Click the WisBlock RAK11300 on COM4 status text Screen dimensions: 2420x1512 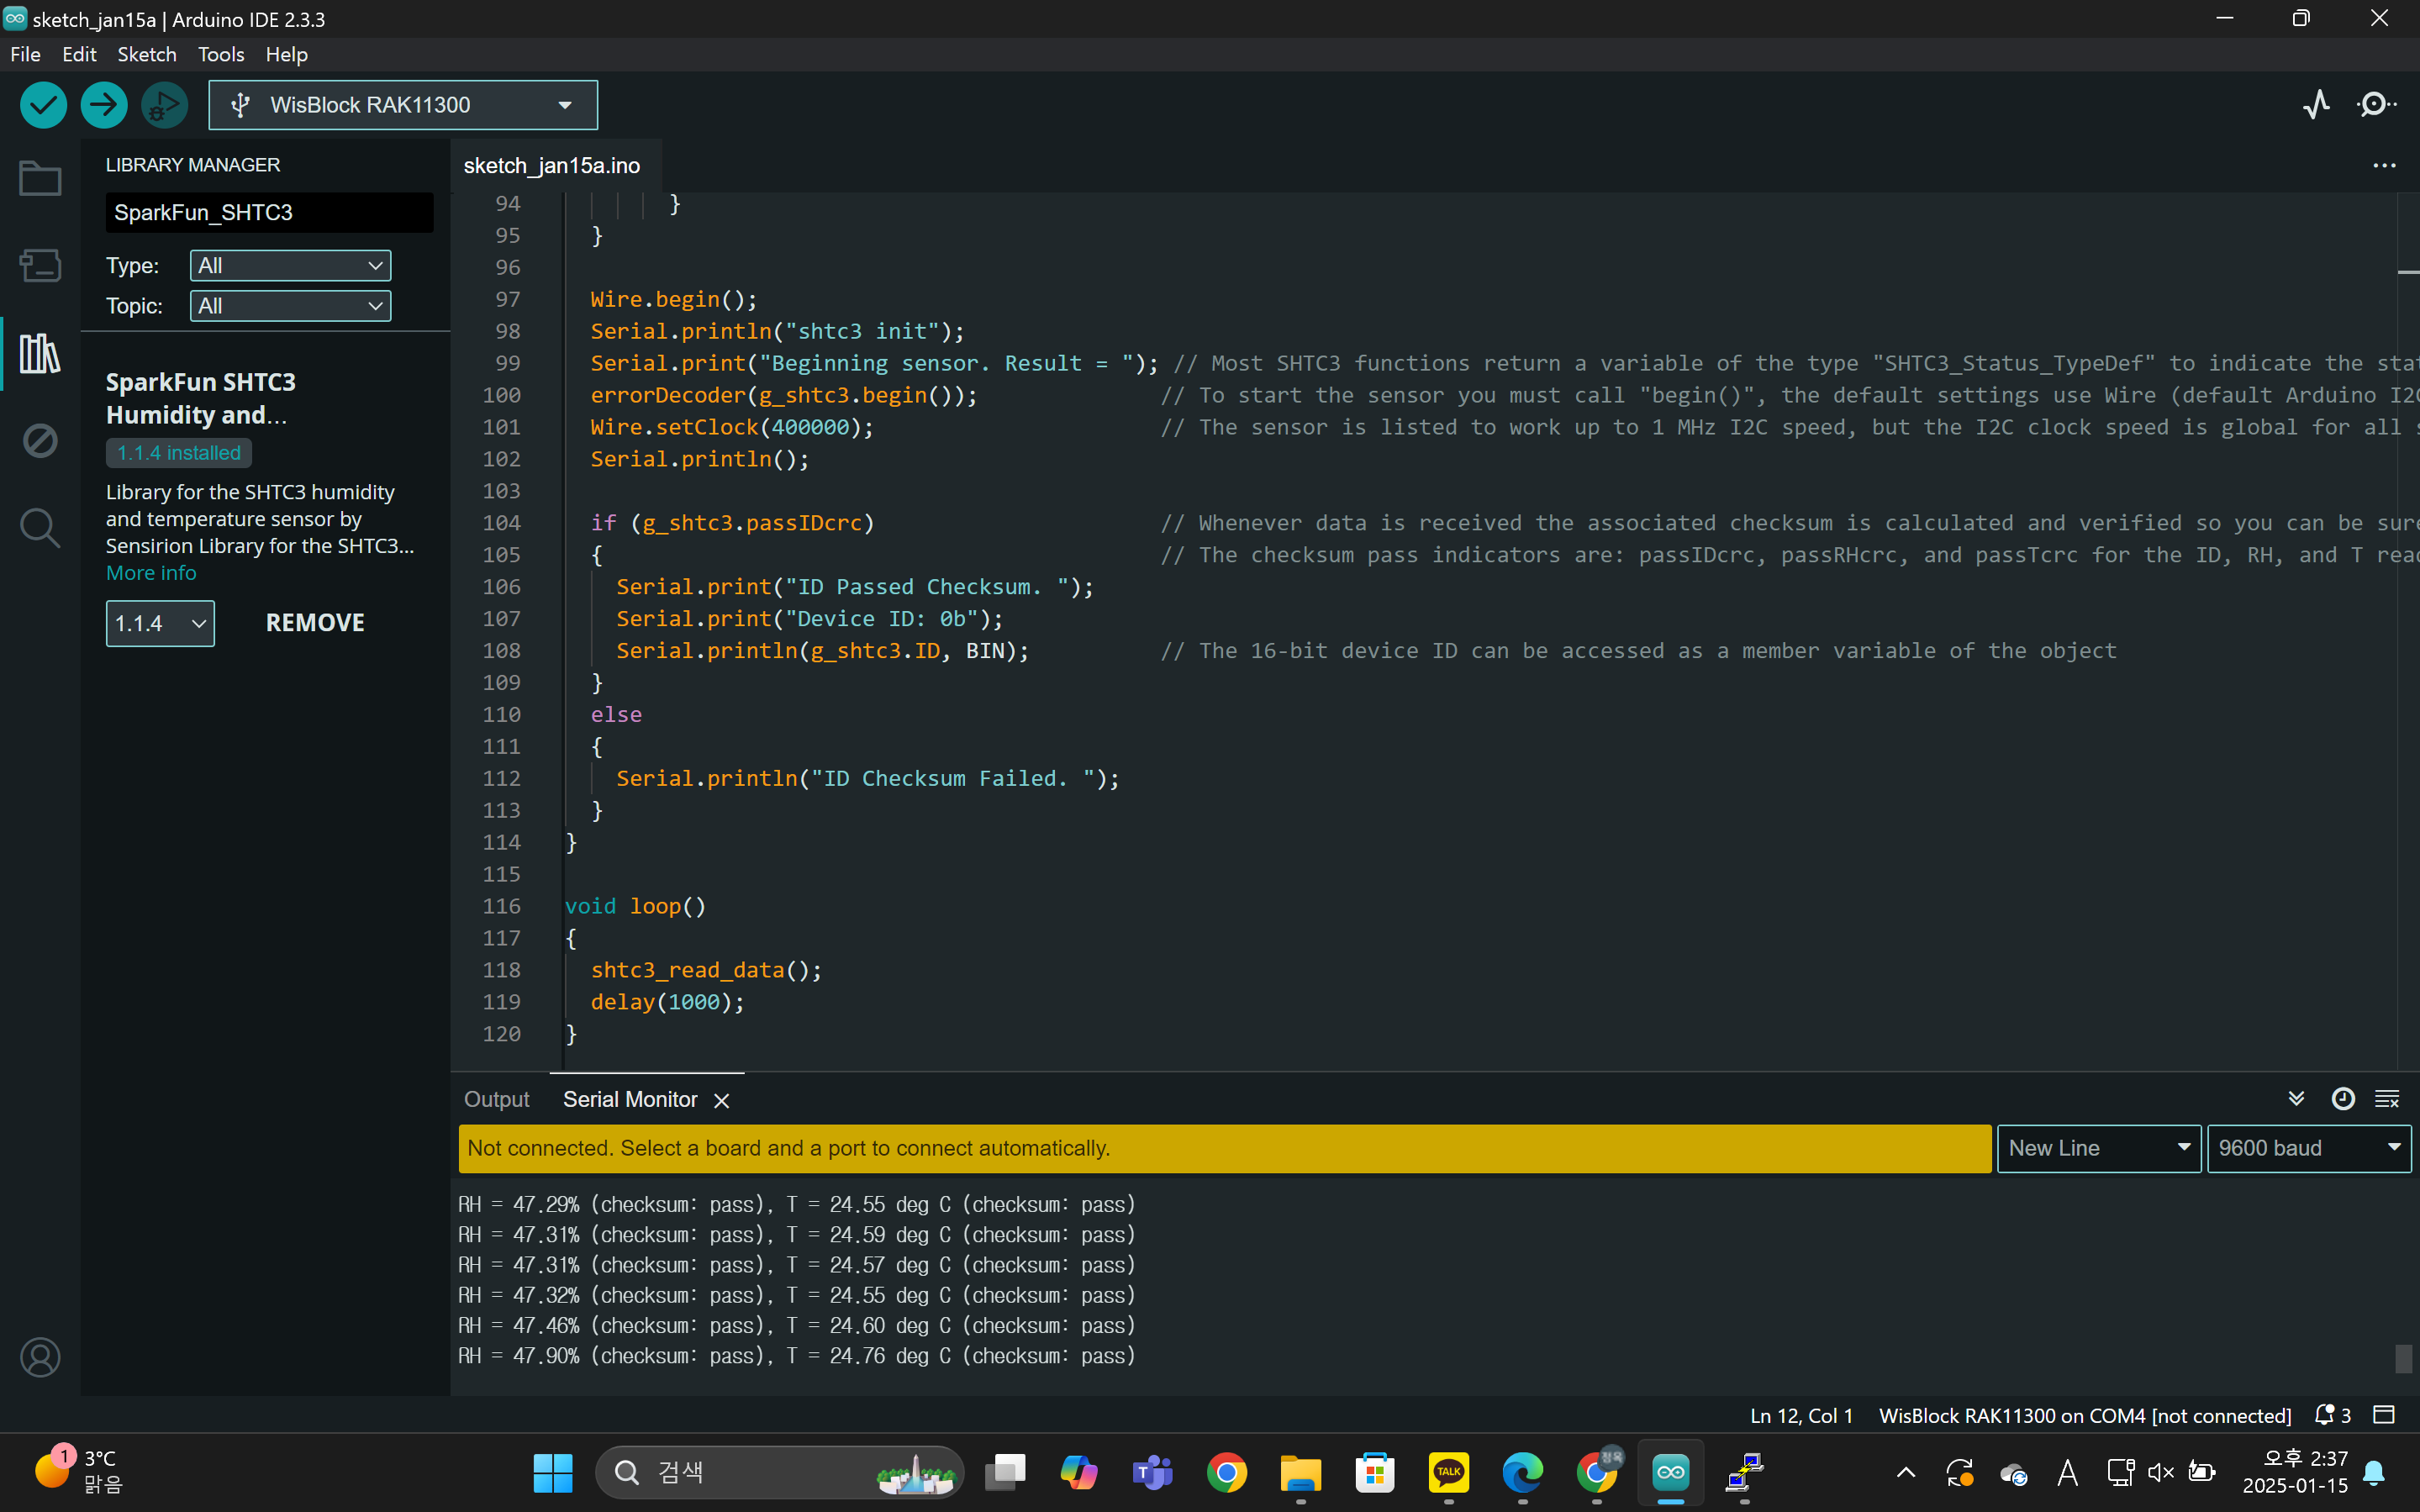(2085, 1415)
